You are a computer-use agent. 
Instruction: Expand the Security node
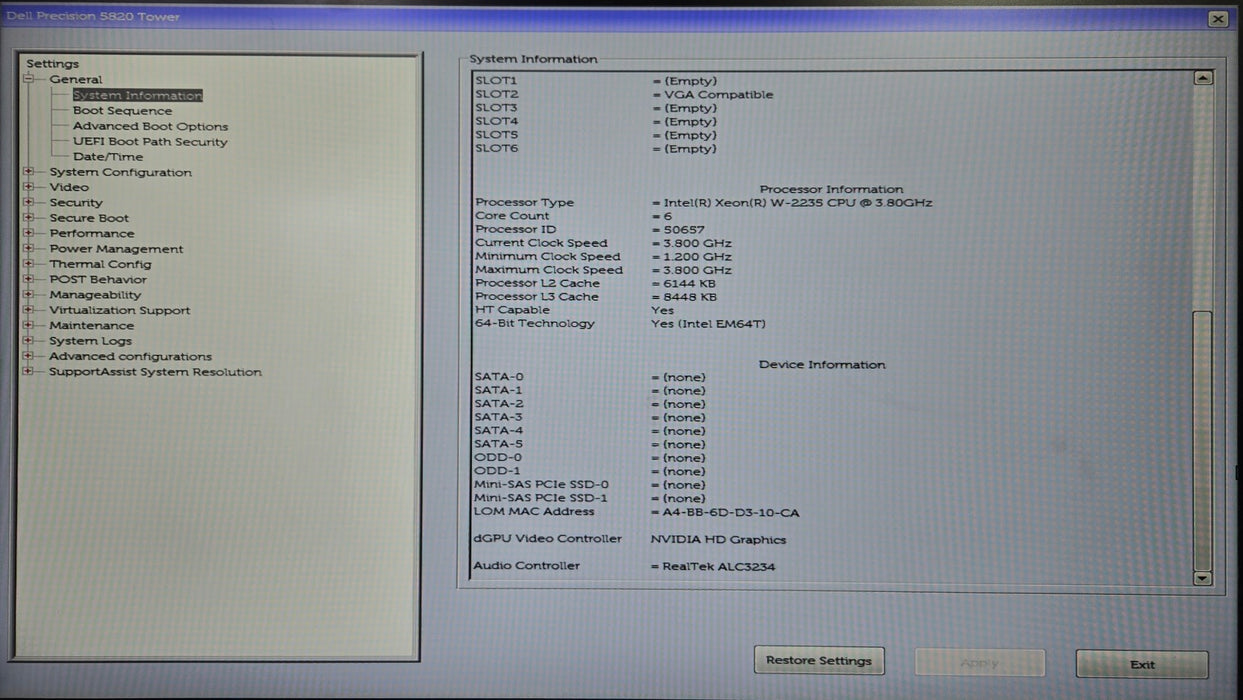pyautogui.click(x=29, y=203)
